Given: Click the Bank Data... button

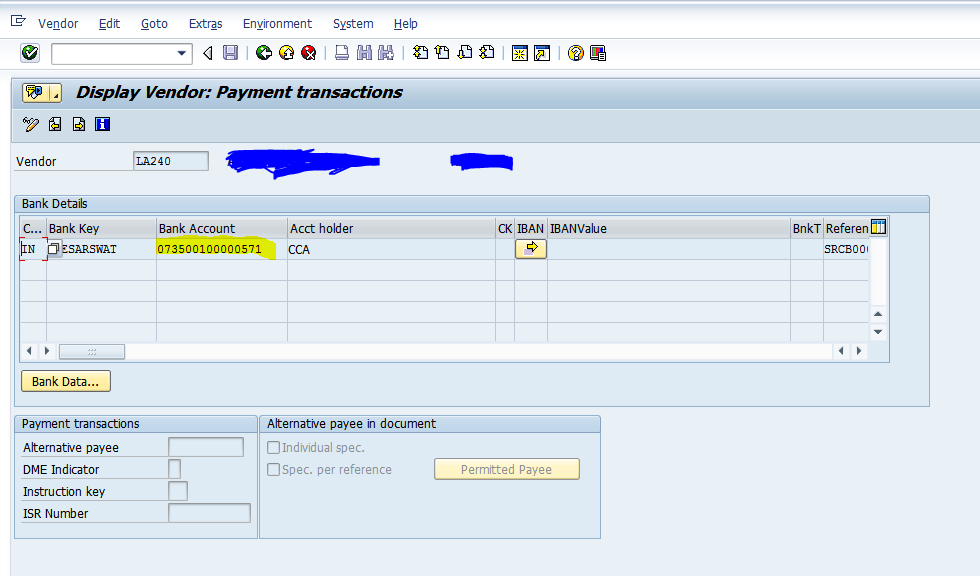Looking at the screenshot, I should (x=66, y=381).
